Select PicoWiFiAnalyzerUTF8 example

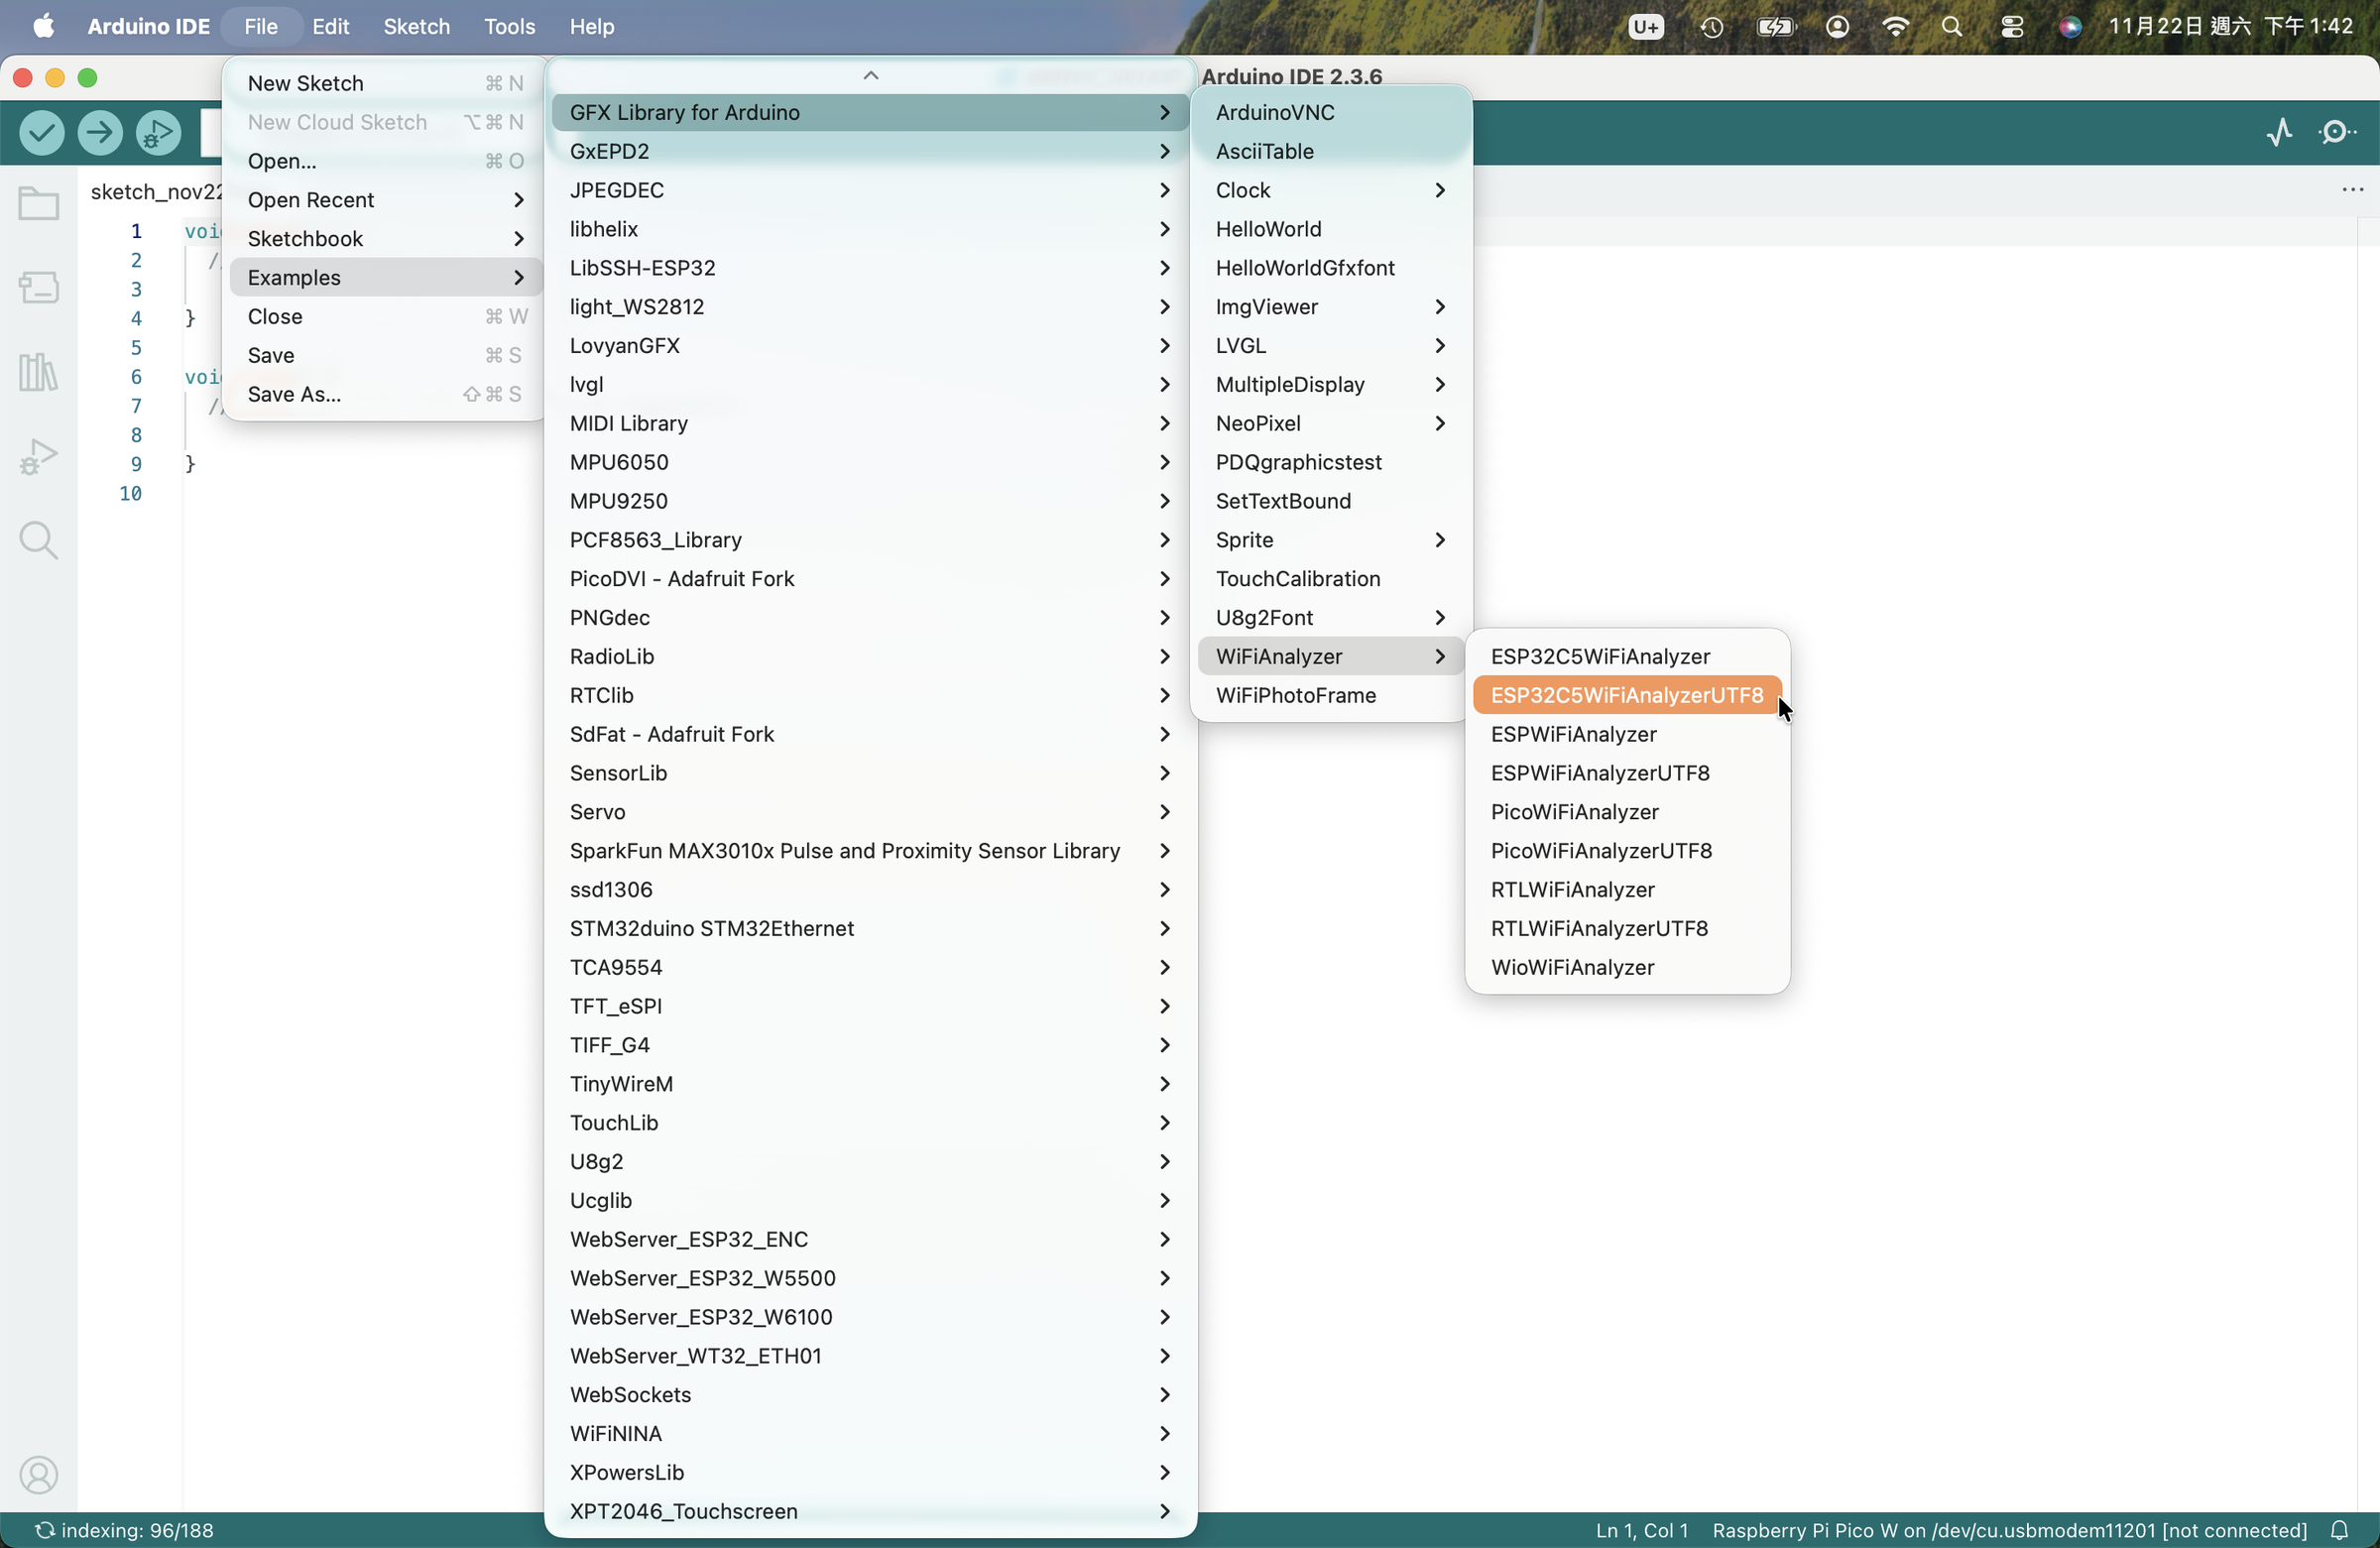coord(1600,851)
